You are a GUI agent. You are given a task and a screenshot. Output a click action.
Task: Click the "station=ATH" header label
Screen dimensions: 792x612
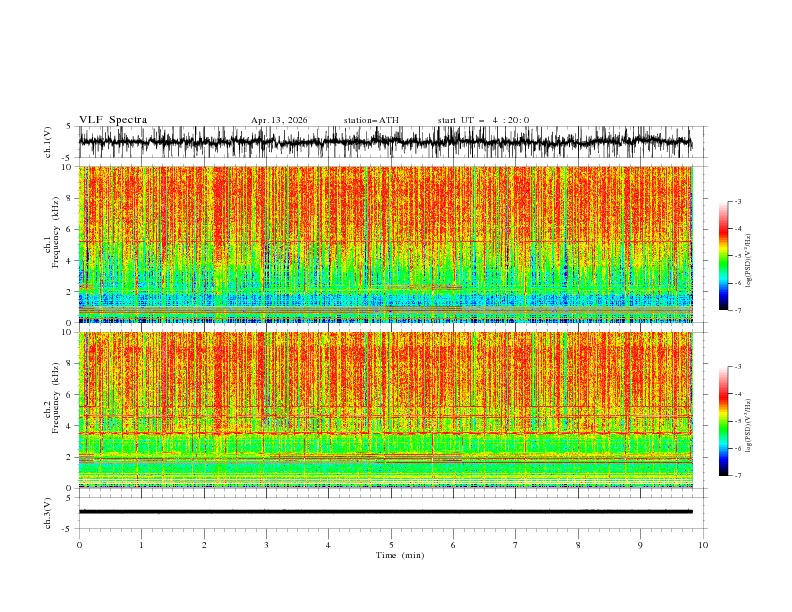[x=371, y=120]
